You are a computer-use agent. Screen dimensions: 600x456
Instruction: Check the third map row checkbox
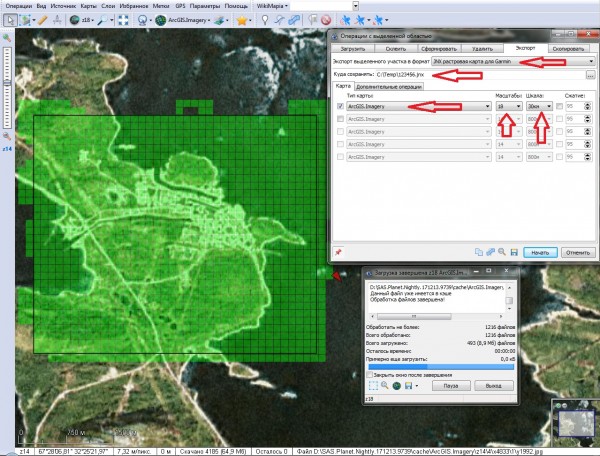coord(340,132)
